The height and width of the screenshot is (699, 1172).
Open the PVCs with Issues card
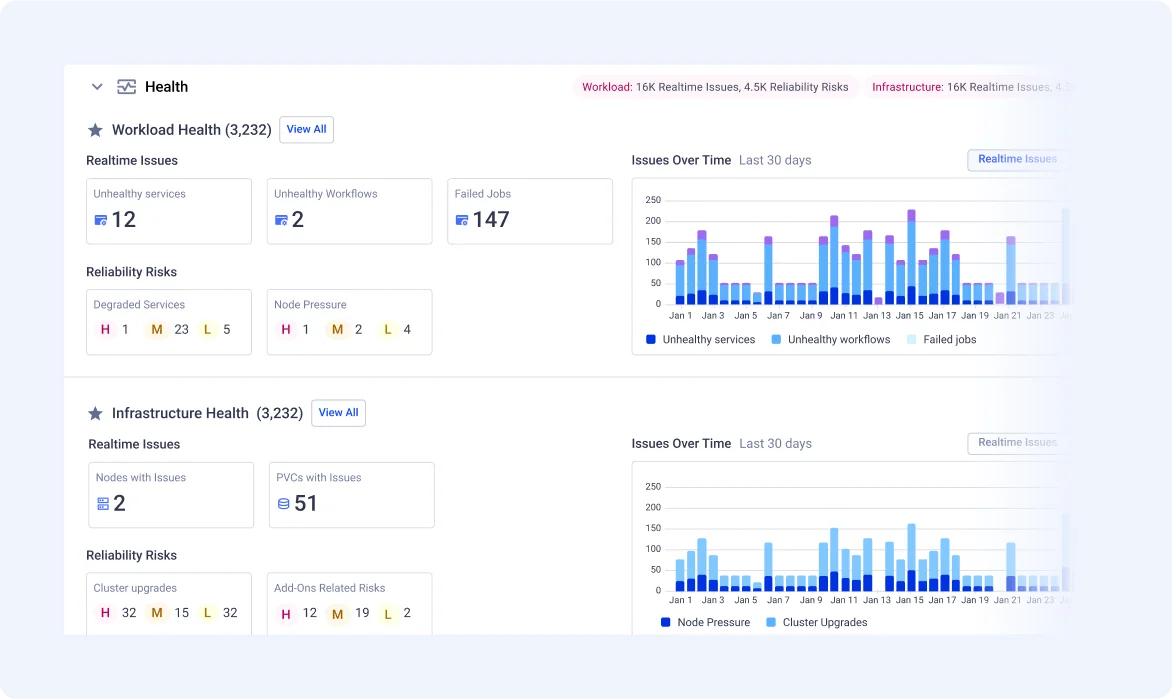(351, 495)
